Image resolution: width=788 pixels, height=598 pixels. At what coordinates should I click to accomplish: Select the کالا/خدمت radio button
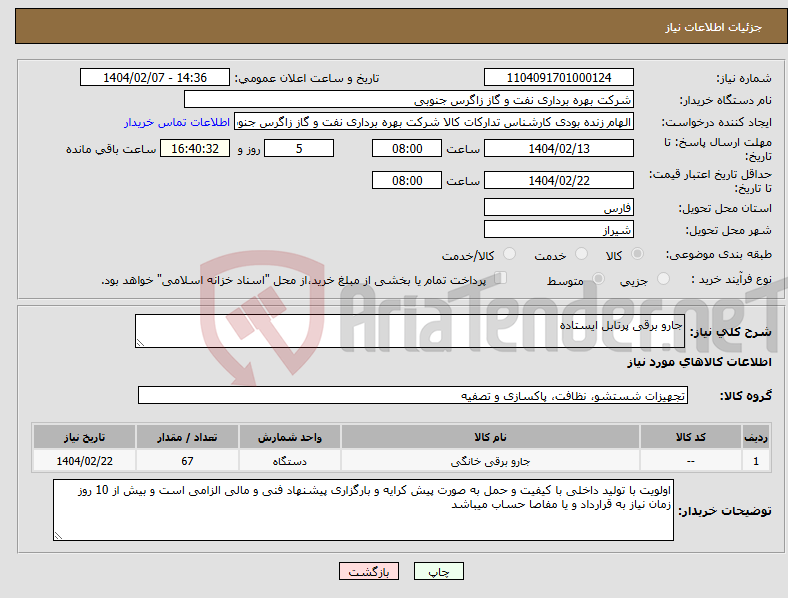(x=510, y=254)
